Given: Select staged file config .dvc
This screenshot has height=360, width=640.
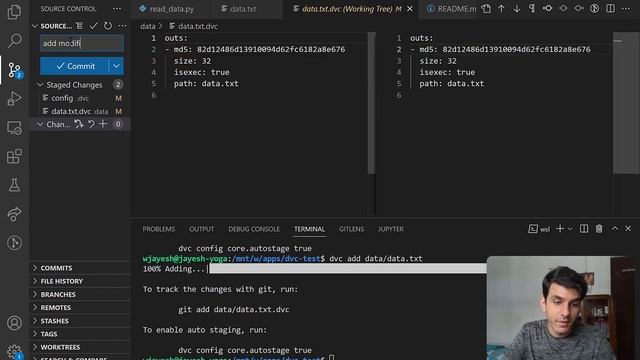Looking at the screenshot, I should (x=81, y=98).
